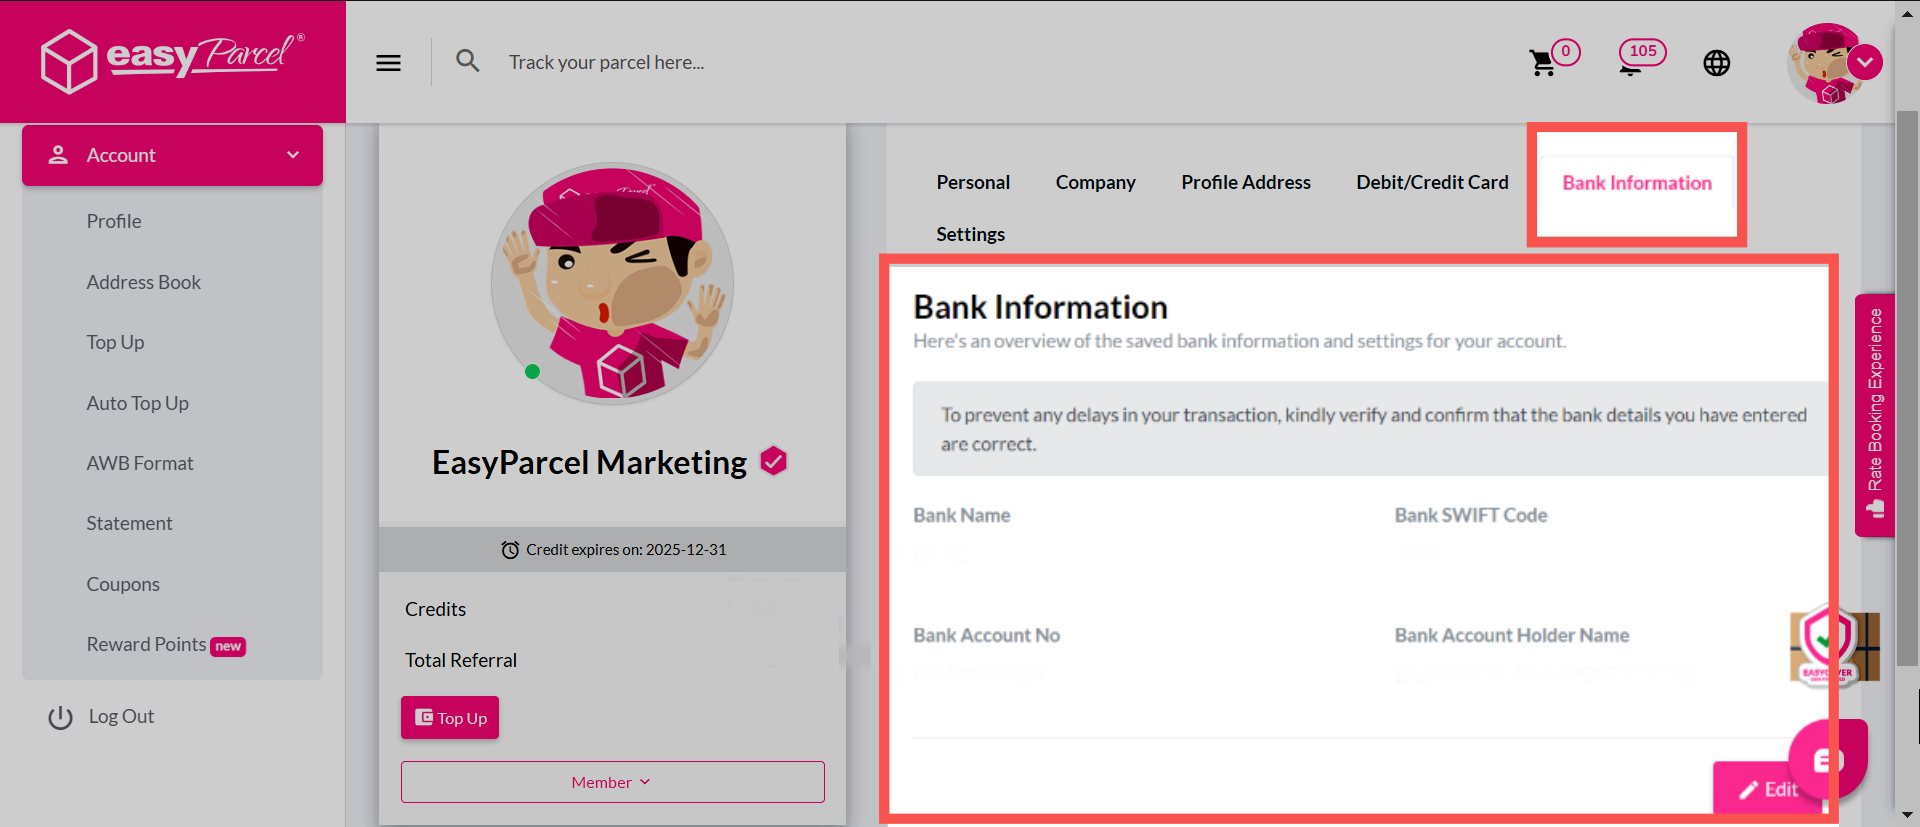Viewport: 1920px width, 827px height.
Task: Switch to the Company tab
Action: 1095,182
